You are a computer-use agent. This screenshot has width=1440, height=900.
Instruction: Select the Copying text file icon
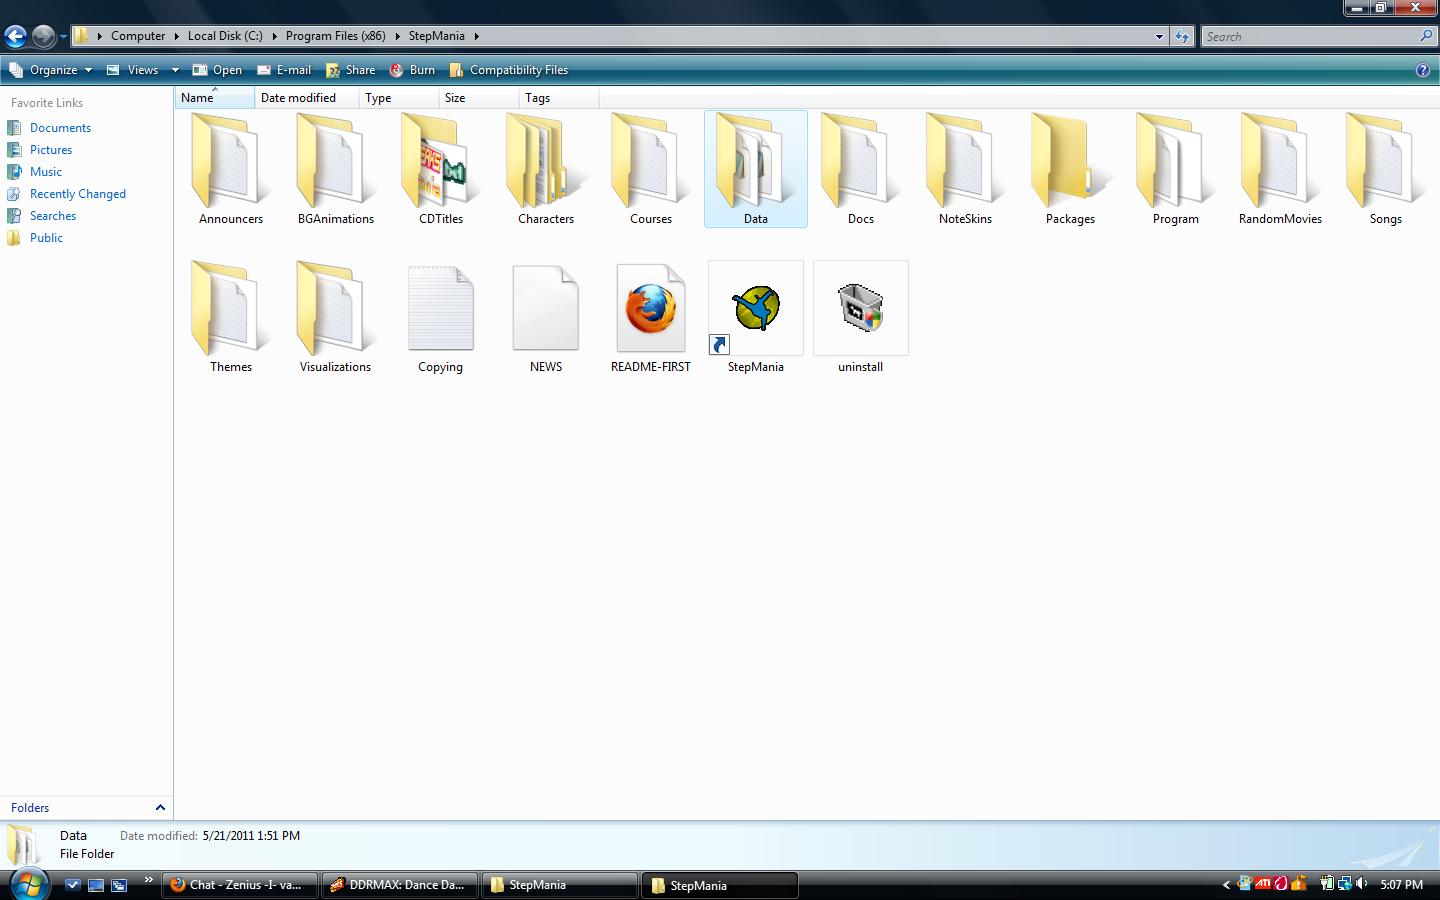[x=440, y=308]
